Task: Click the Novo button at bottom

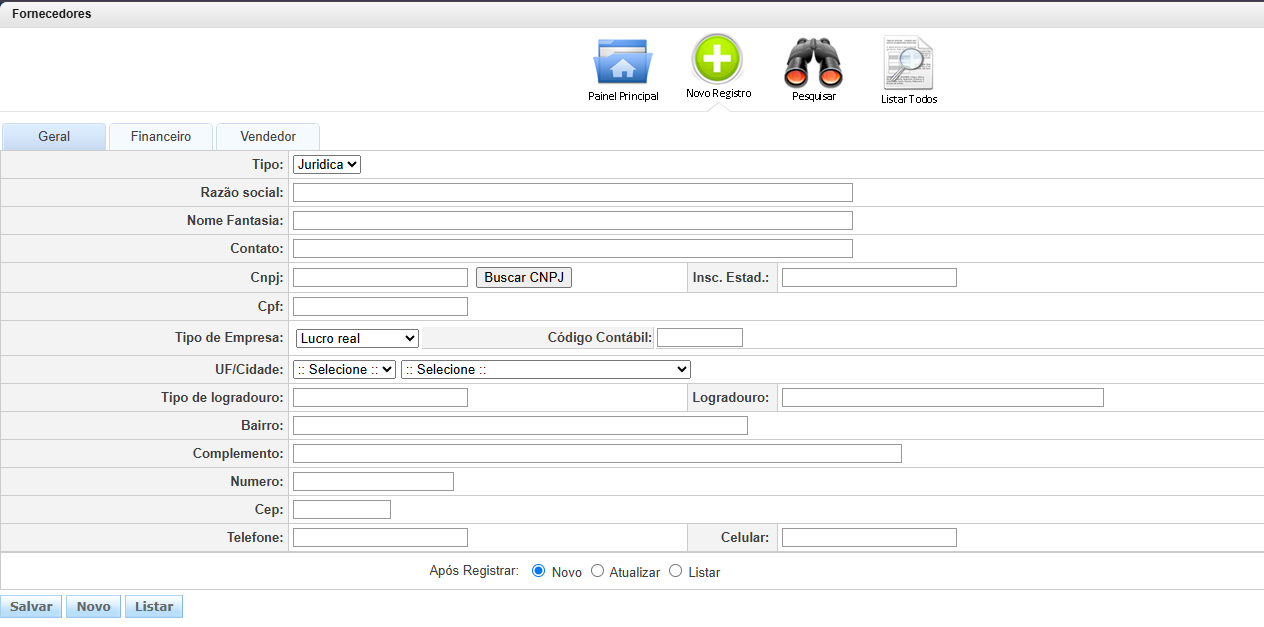Action: tap(94, 606)
